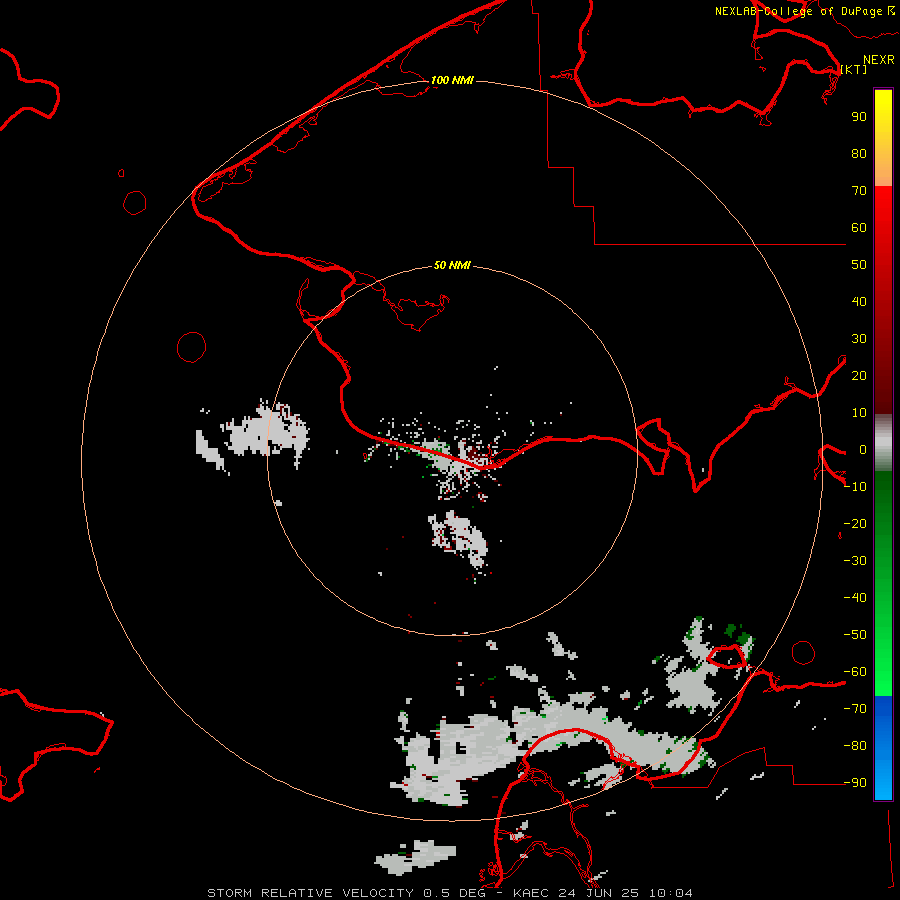The width and height of the screenshot is (900, 900).
Task: Click the -20 scale label
Action: tap(855, 523)
